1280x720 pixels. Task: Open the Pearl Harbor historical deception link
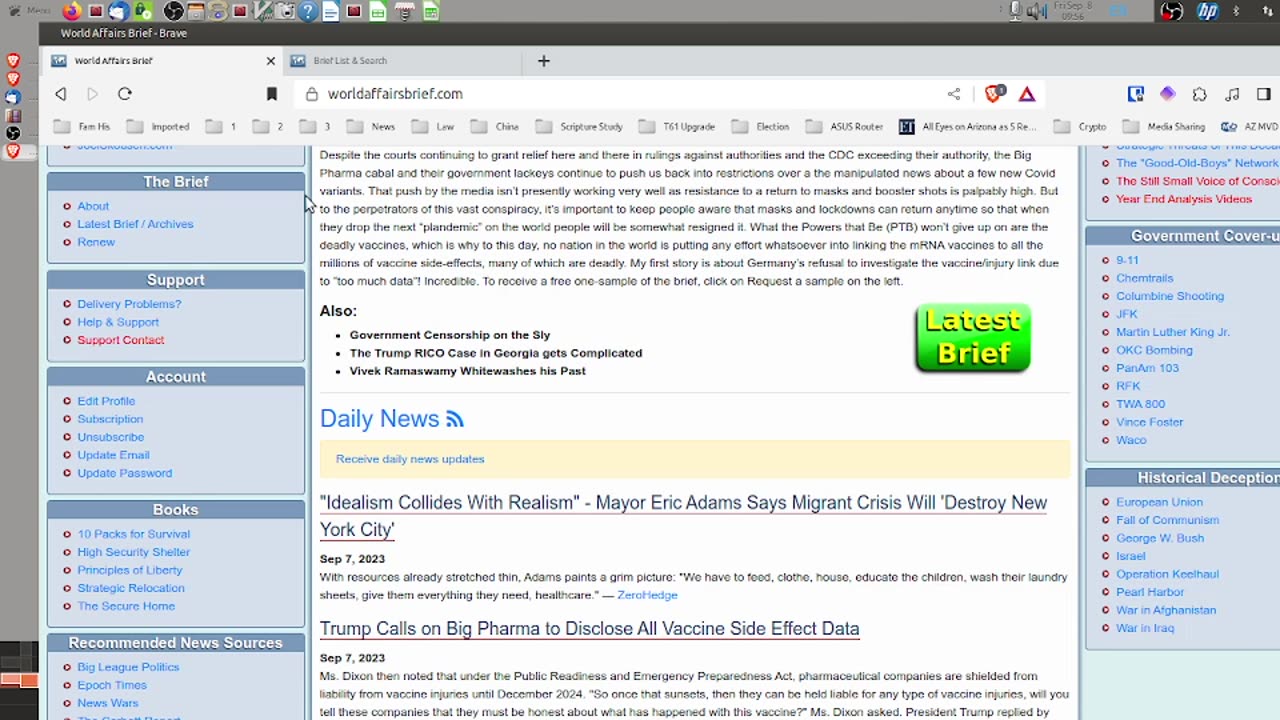1149,592
